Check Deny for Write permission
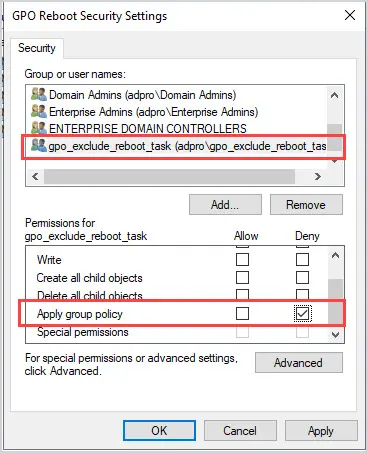Screen dimensions: 368x453 click(x=302, y=259)
